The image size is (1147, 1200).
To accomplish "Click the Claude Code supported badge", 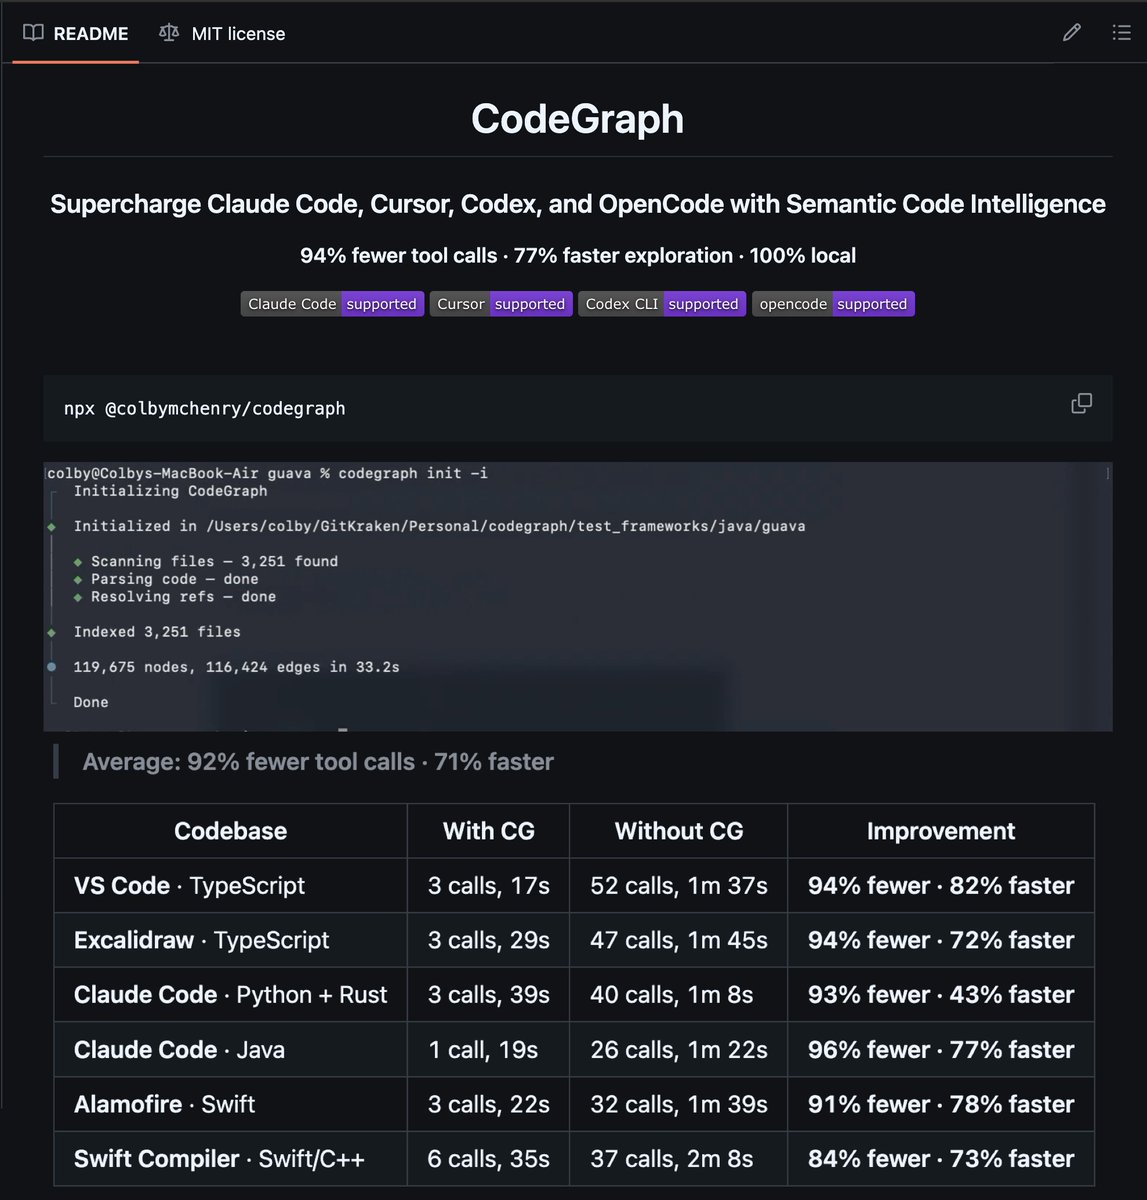I will (332, 304).
